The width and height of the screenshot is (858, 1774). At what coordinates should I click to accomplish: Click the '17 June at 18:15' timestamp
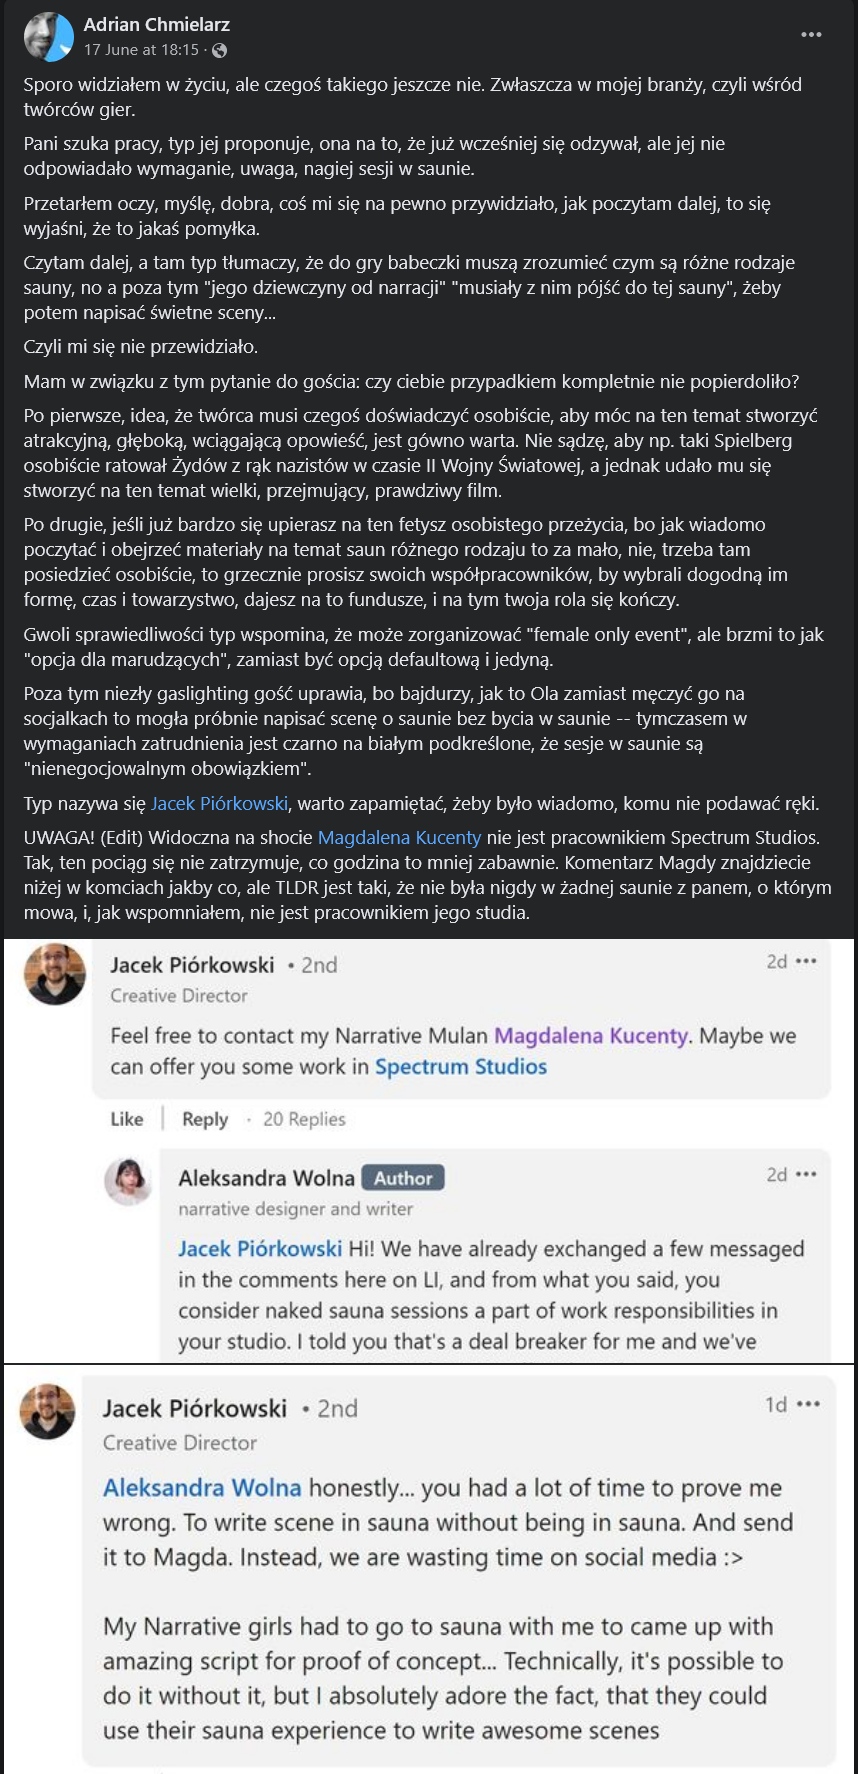[x=141, y=50]
